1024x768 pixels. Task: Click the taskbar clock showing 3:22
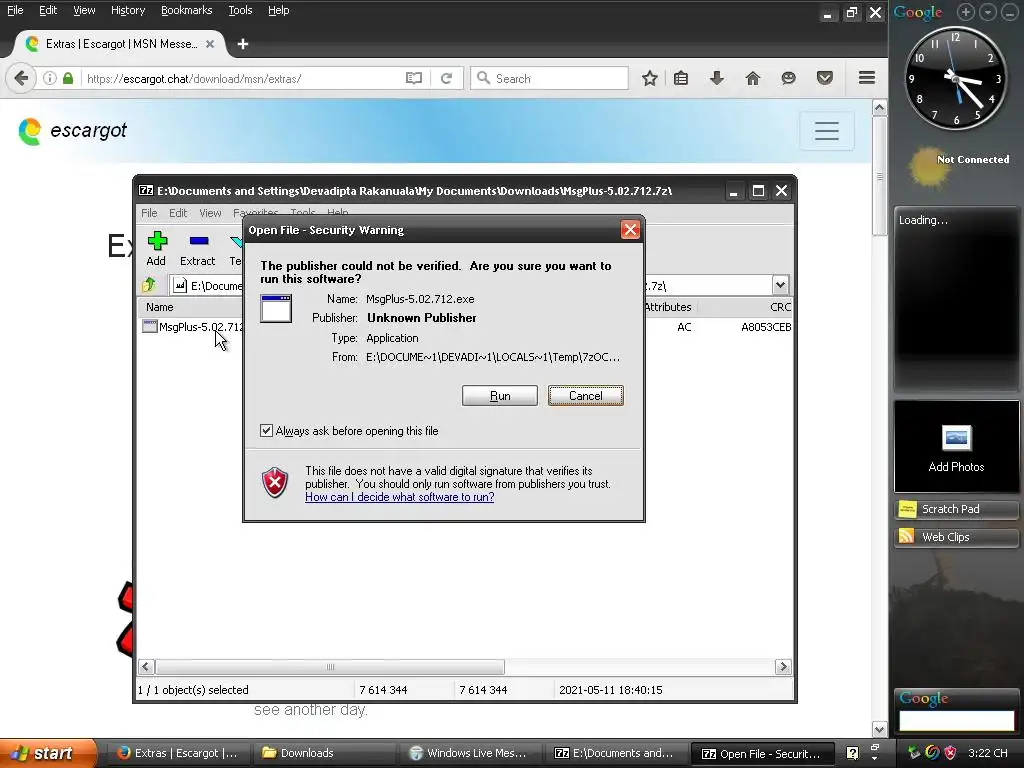coord(987,753)
